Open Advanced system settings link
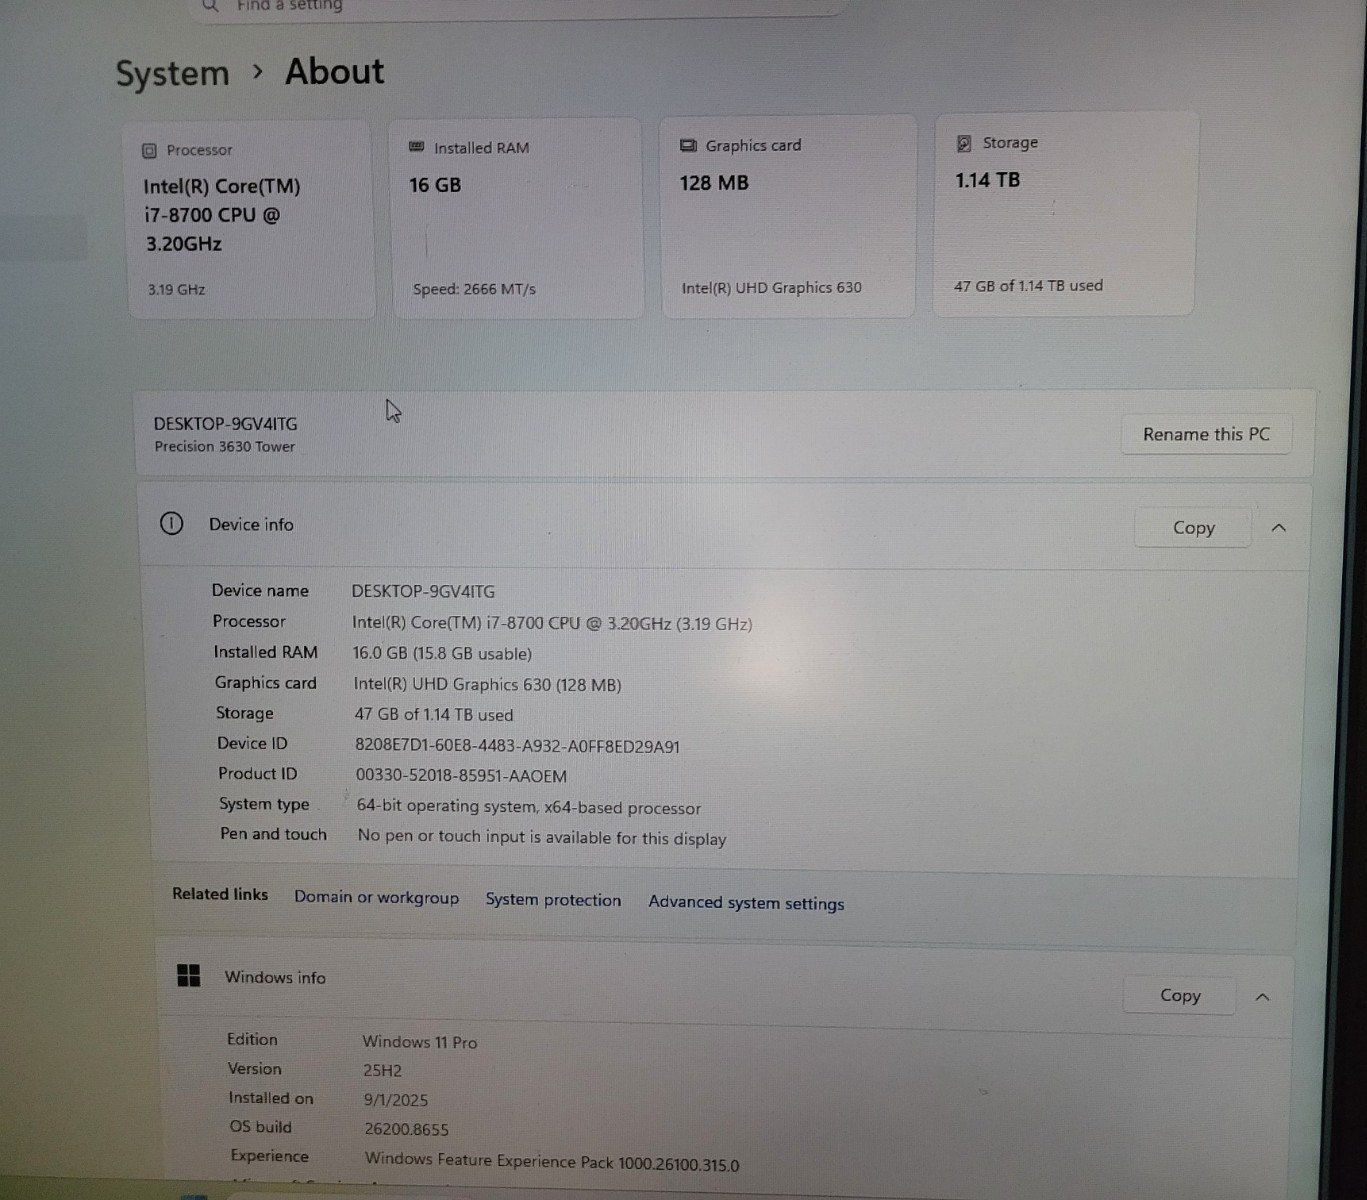Viewport: 1367px width, 1200px height. click(746, 902)
